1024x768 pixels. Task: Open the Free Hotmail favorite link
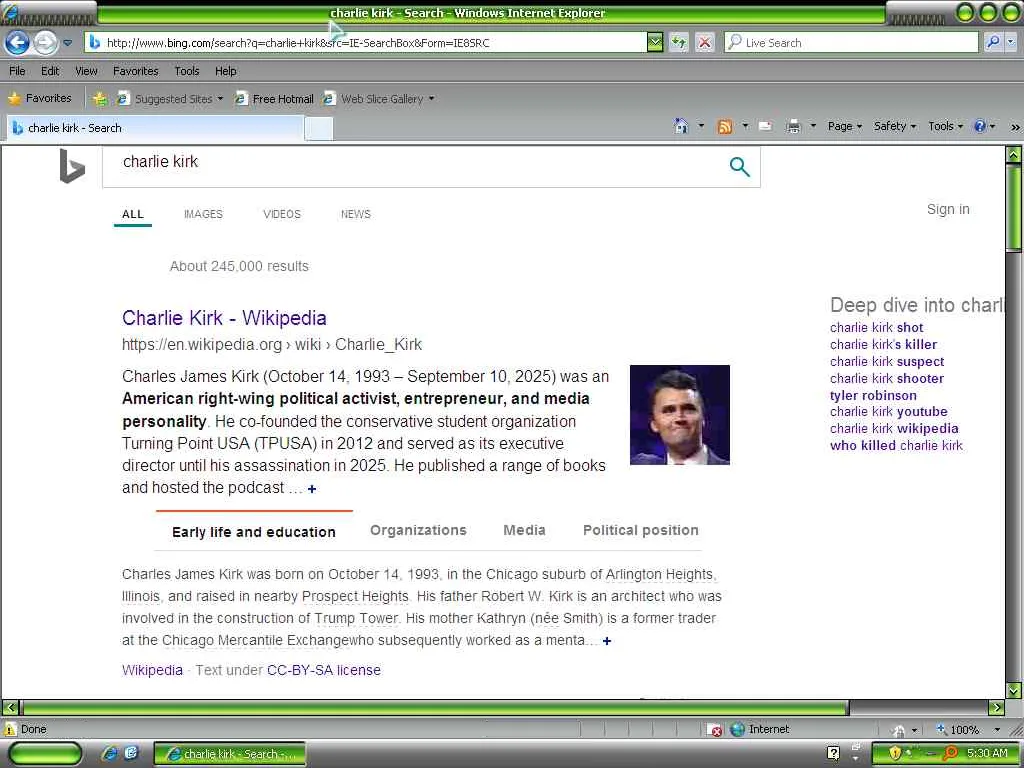274,99
